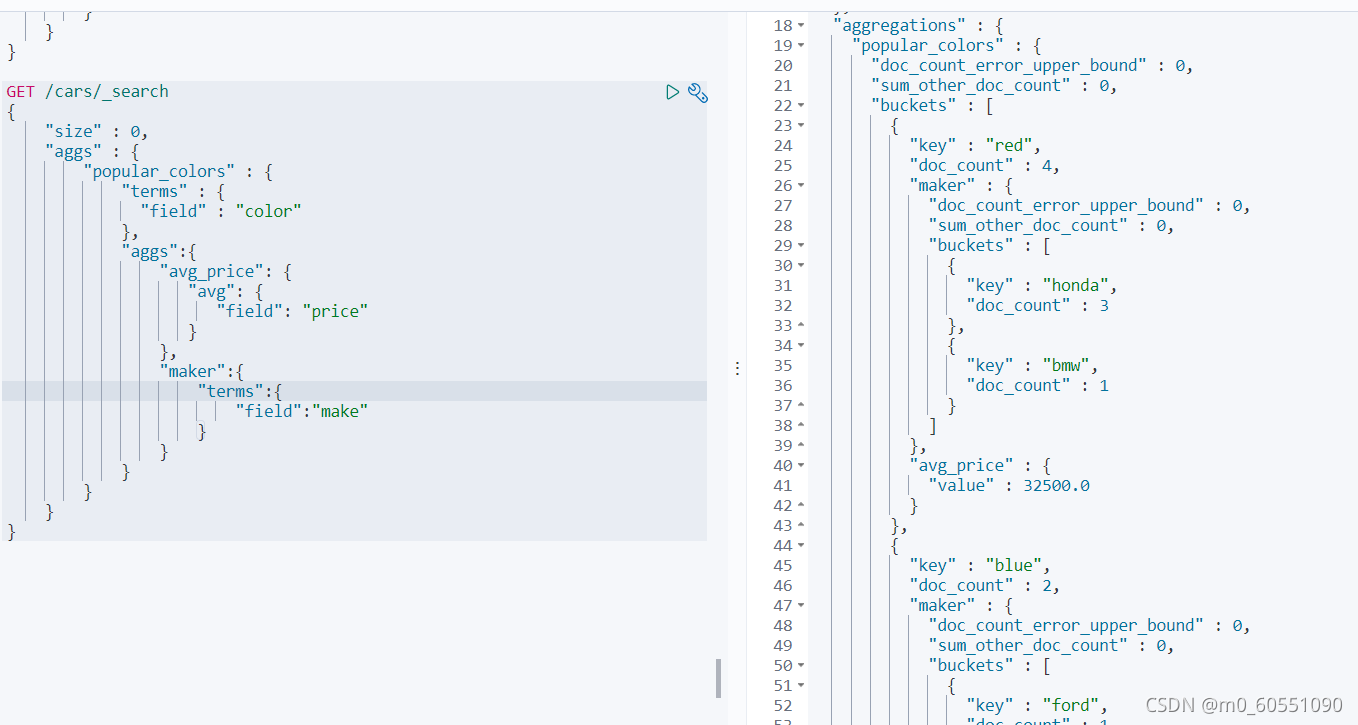Viewport: 1358px width, 725px height.
Task: Click fold-end marker at line 43
Action: pos(803,525)
